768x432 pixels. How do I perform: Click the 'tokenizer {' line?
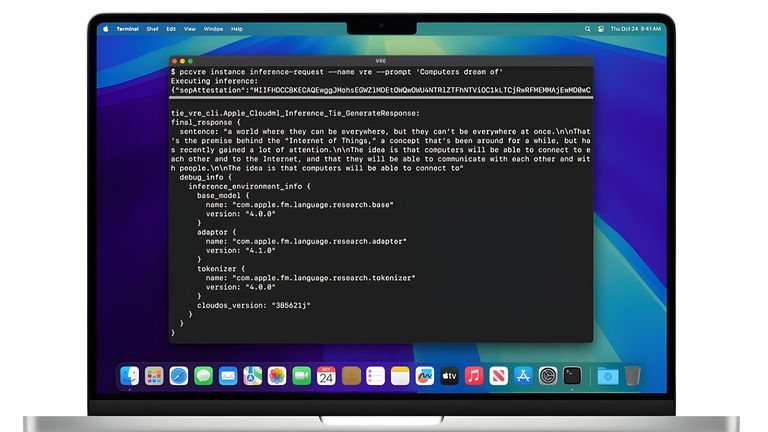tap(221, 269)
